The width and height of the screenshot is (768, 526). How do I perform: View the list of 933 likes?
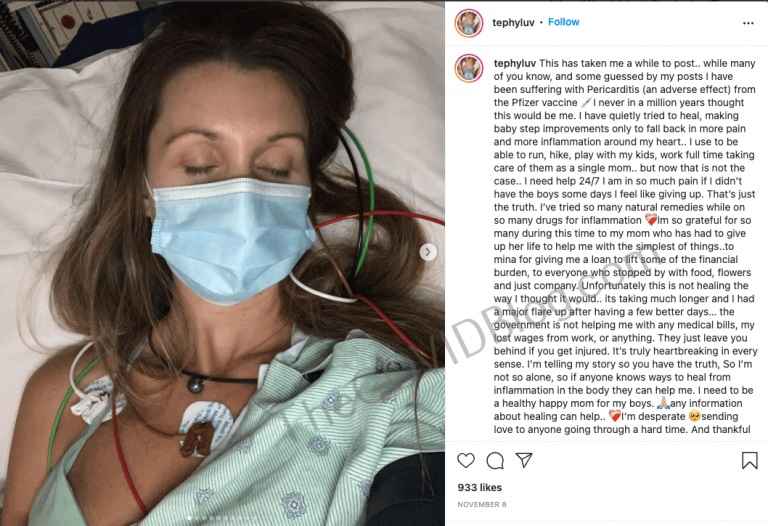click(480, 487)
